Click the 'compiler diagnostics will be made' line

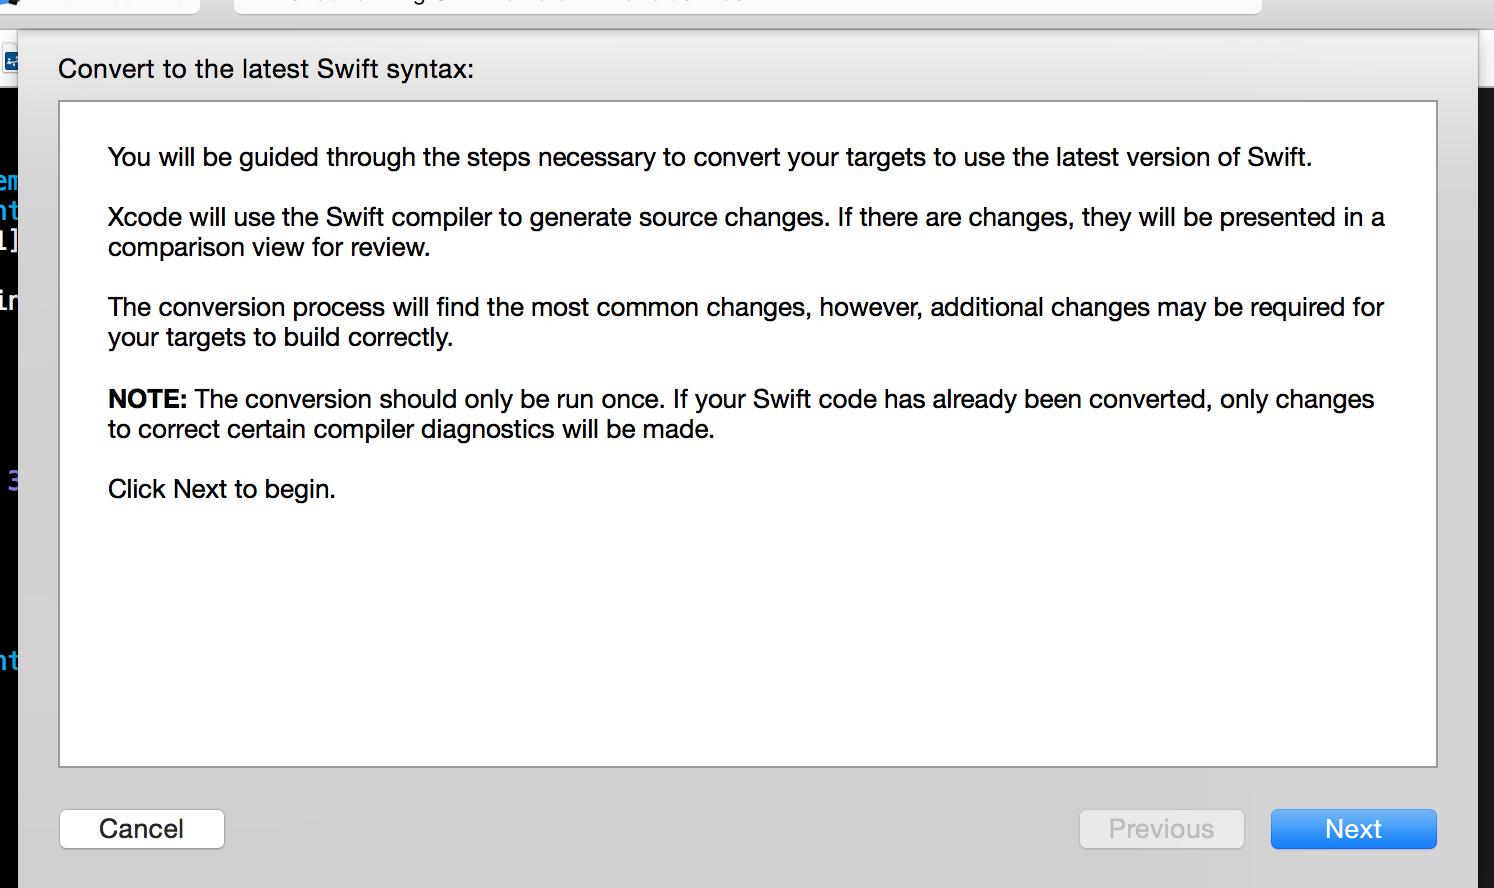(x=411, y=429)
